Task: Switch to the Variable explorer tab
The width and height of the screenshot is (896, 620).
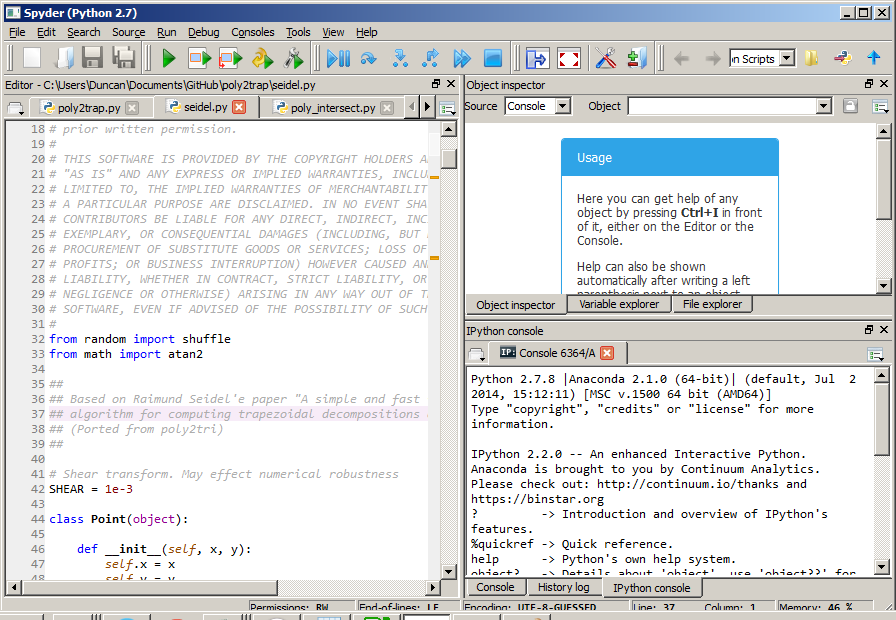Action: click(619, 304)
